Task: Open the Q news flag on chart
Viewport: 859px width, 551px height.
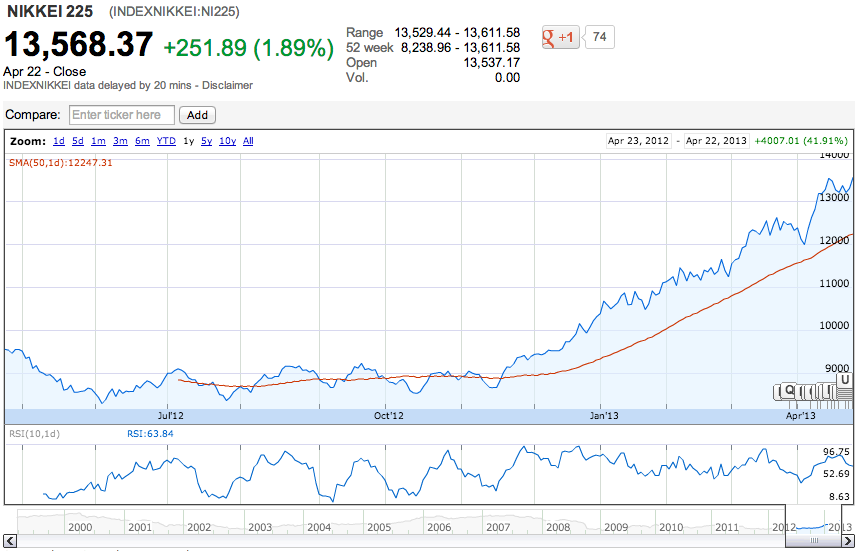Action: coord(789,390)
